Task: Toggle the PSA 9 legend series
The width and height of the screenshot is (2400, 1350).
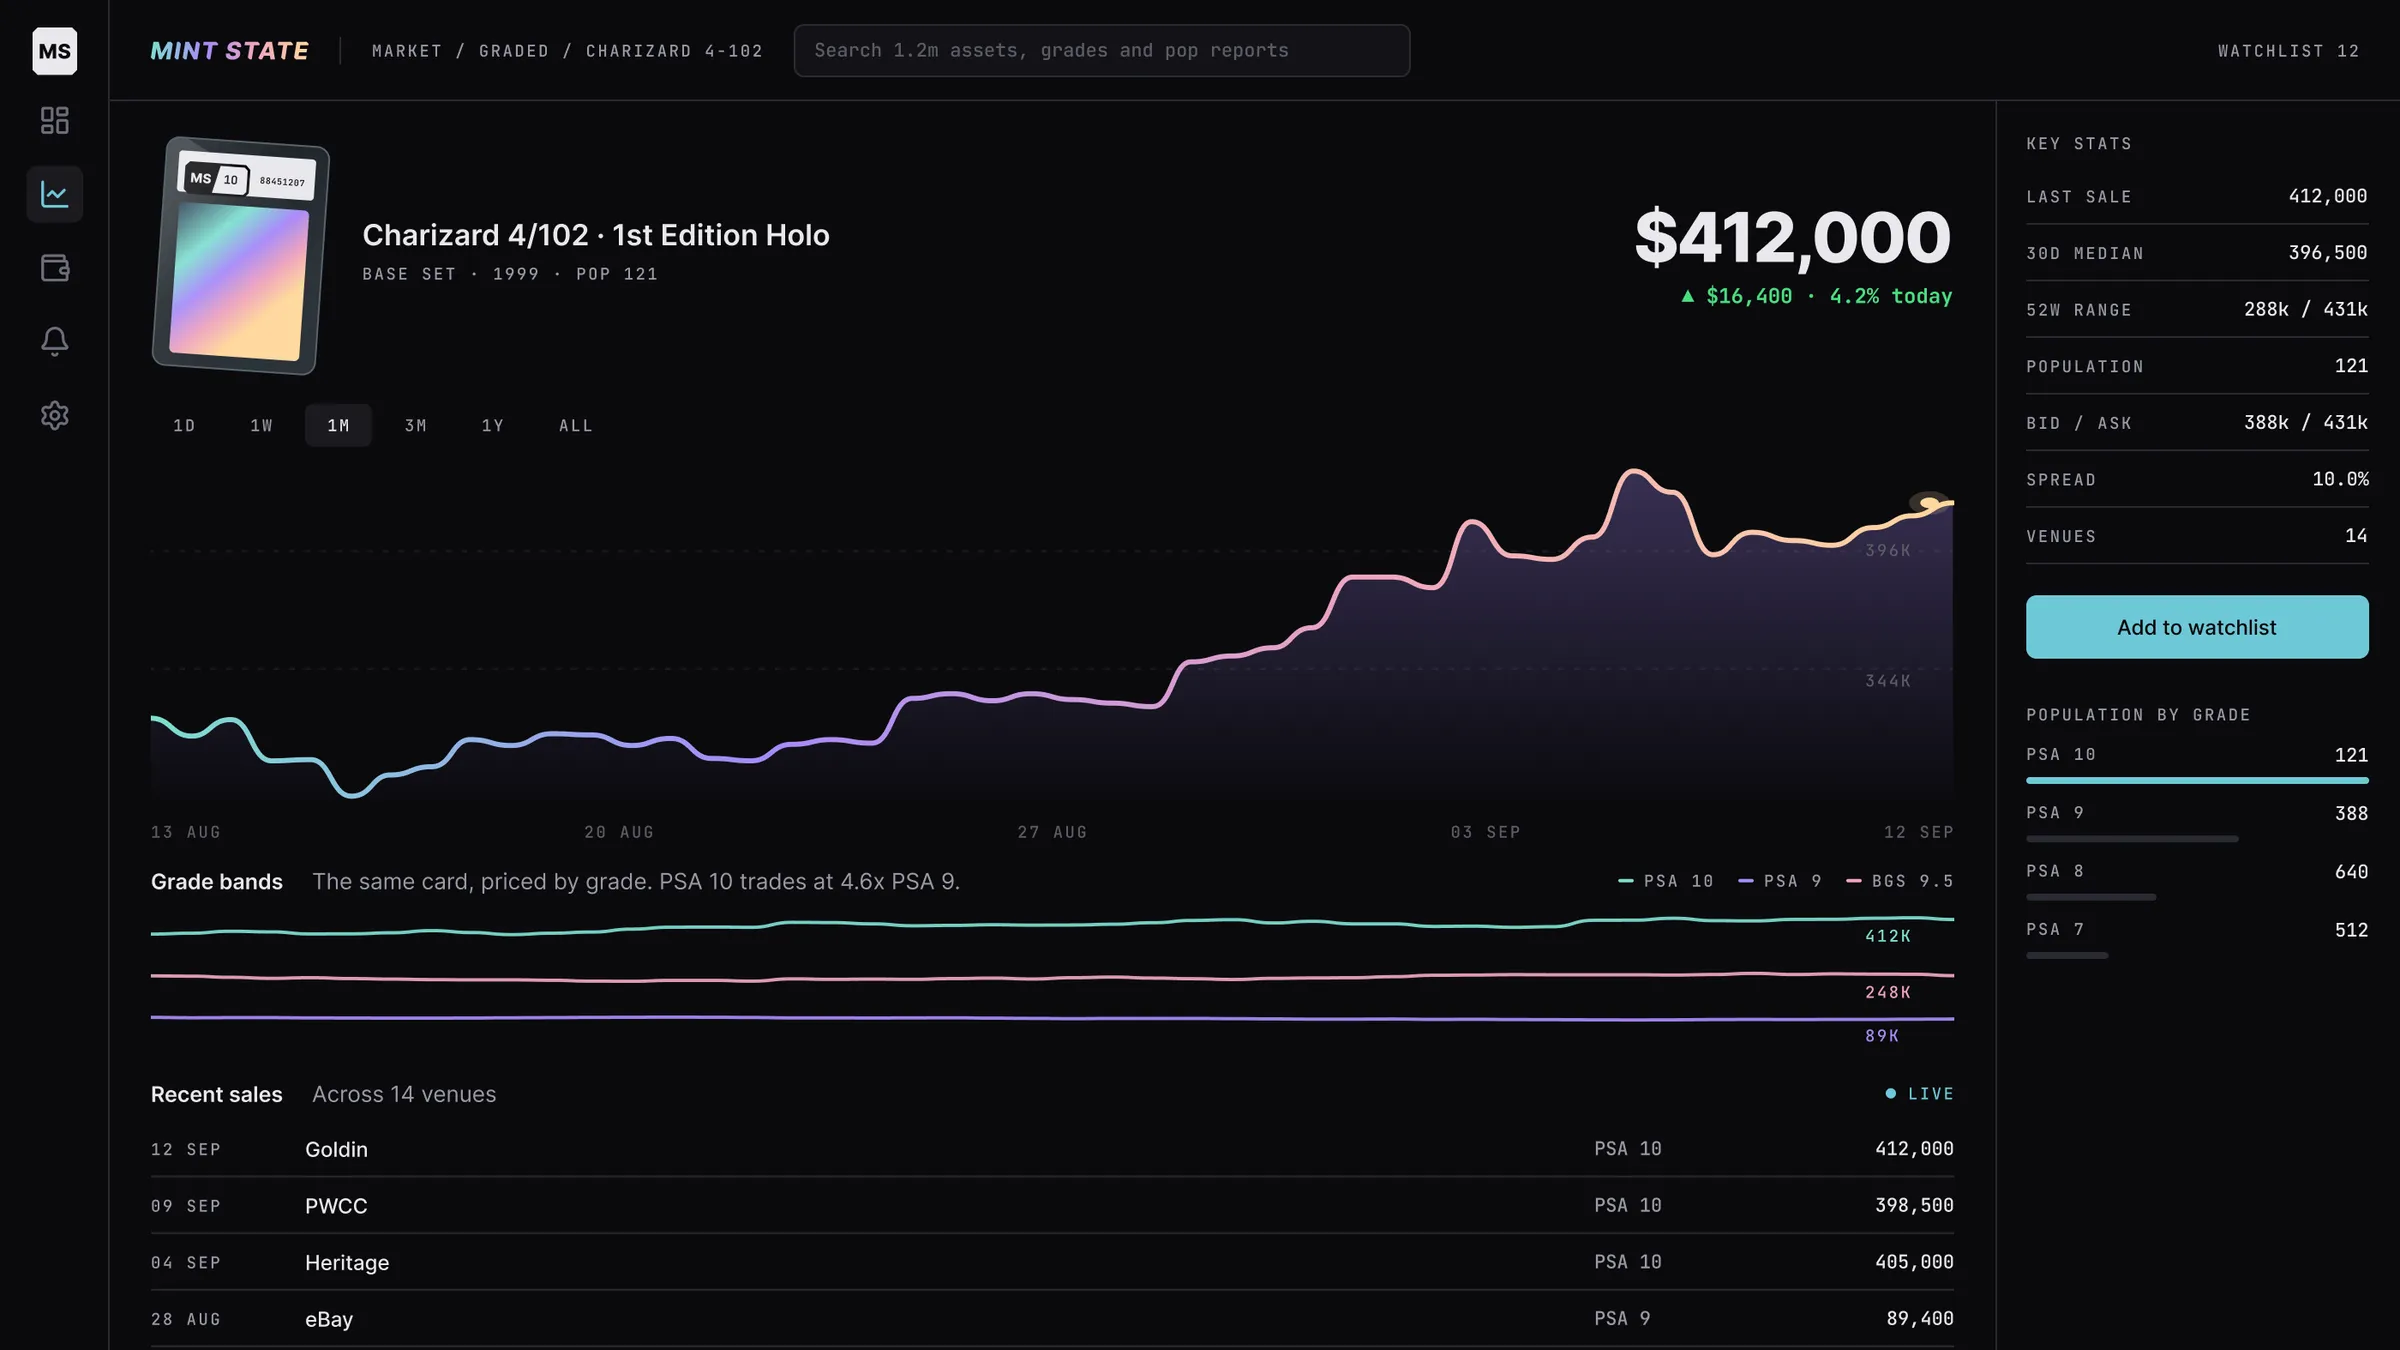Action: click(1780, 881)
